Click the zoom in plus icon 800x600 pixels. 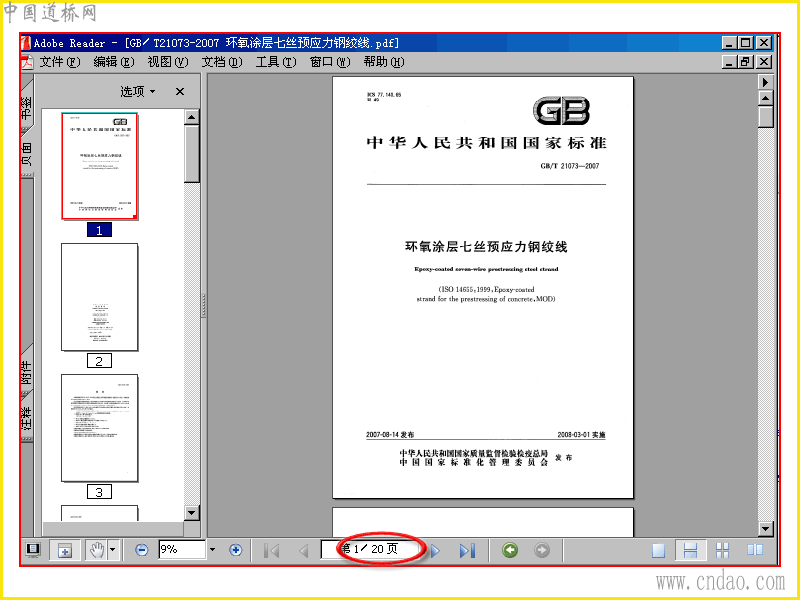235,550
